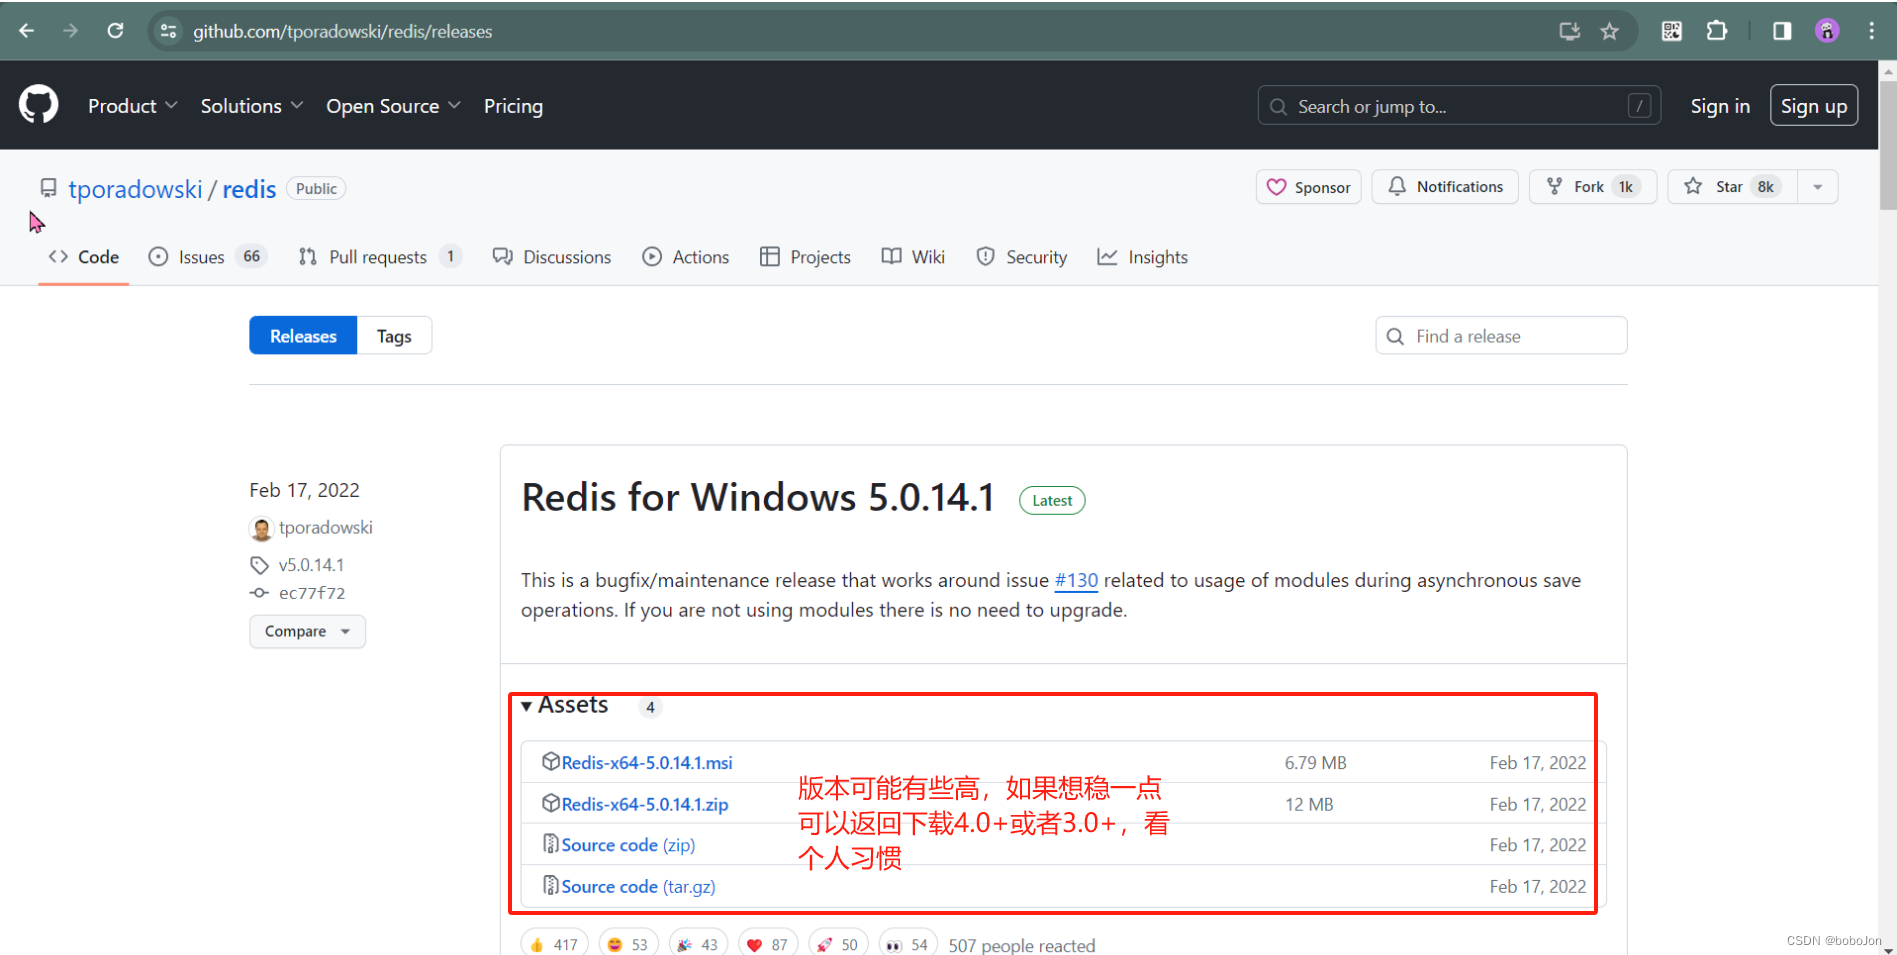1897x955 pixels.
Task: Open the Security tab
Action: [1022, 257]
